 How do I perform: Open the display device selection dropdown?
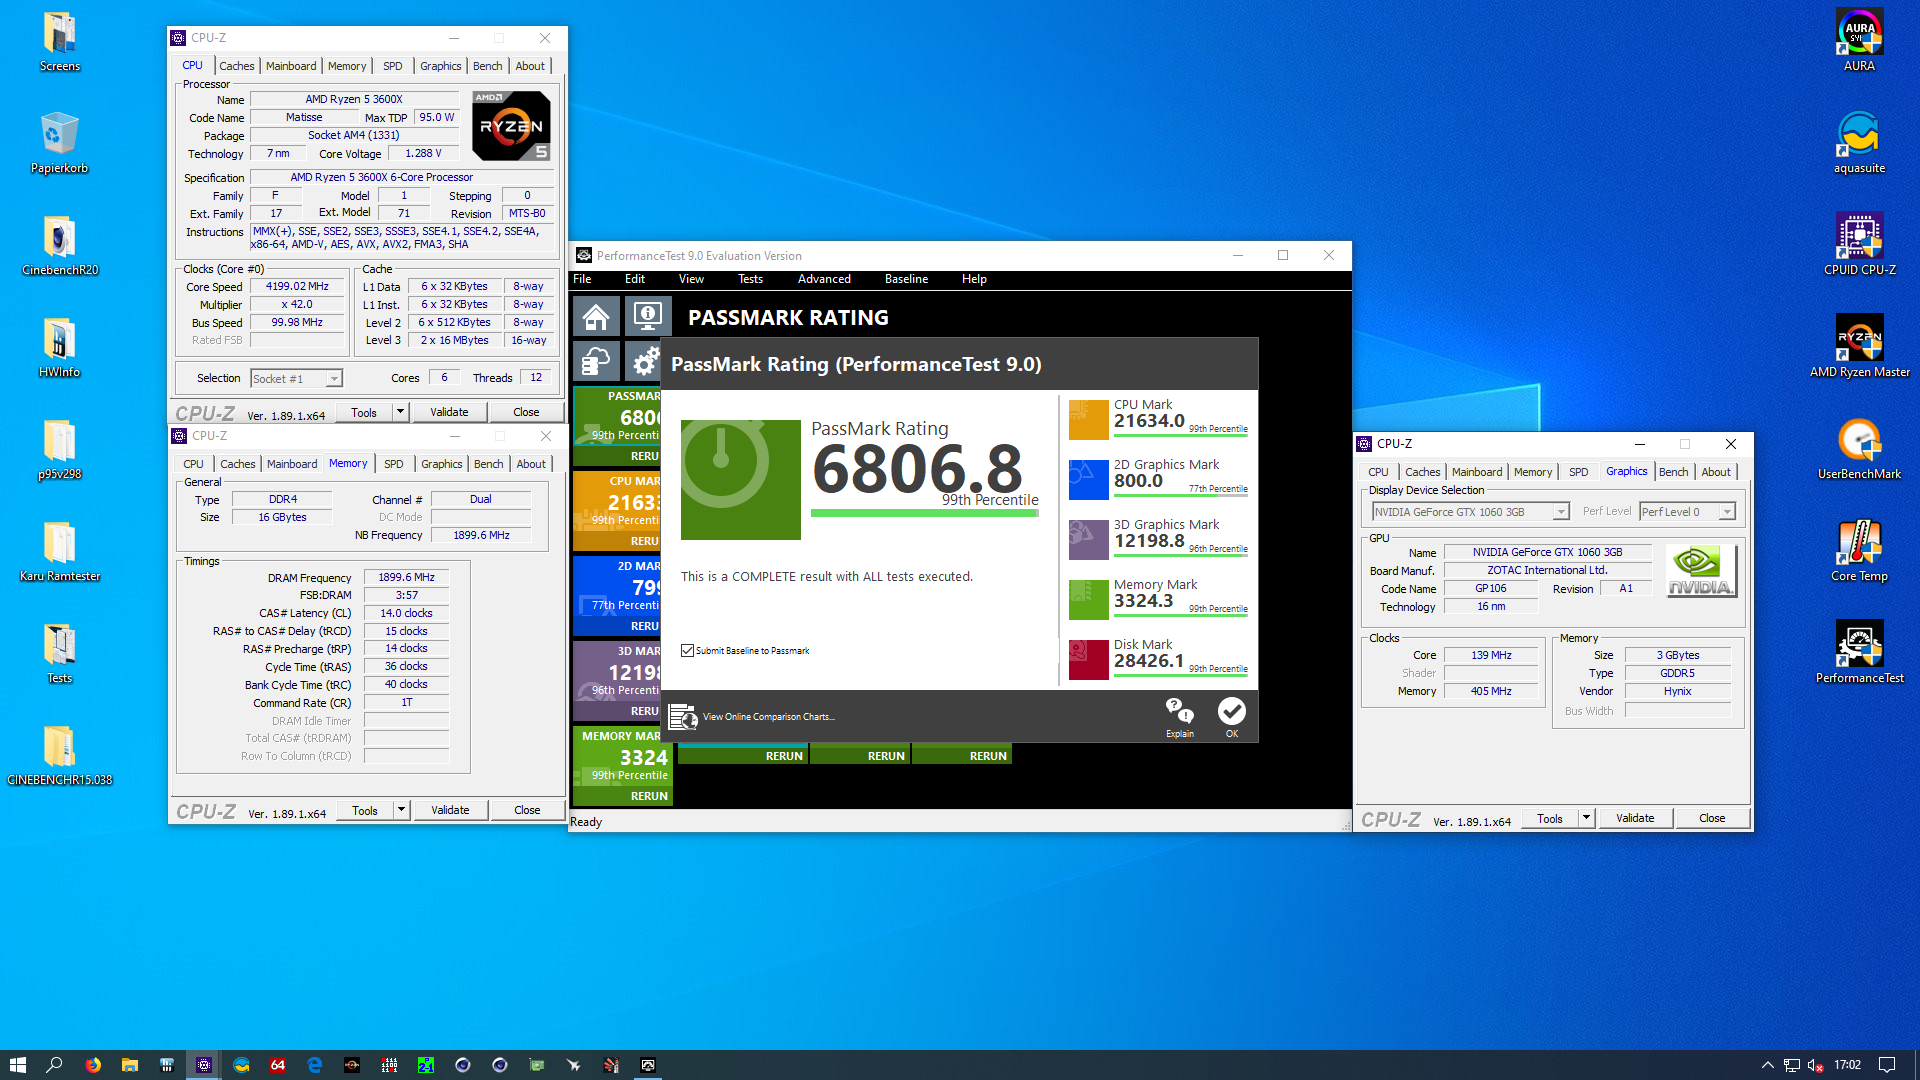1560,512
